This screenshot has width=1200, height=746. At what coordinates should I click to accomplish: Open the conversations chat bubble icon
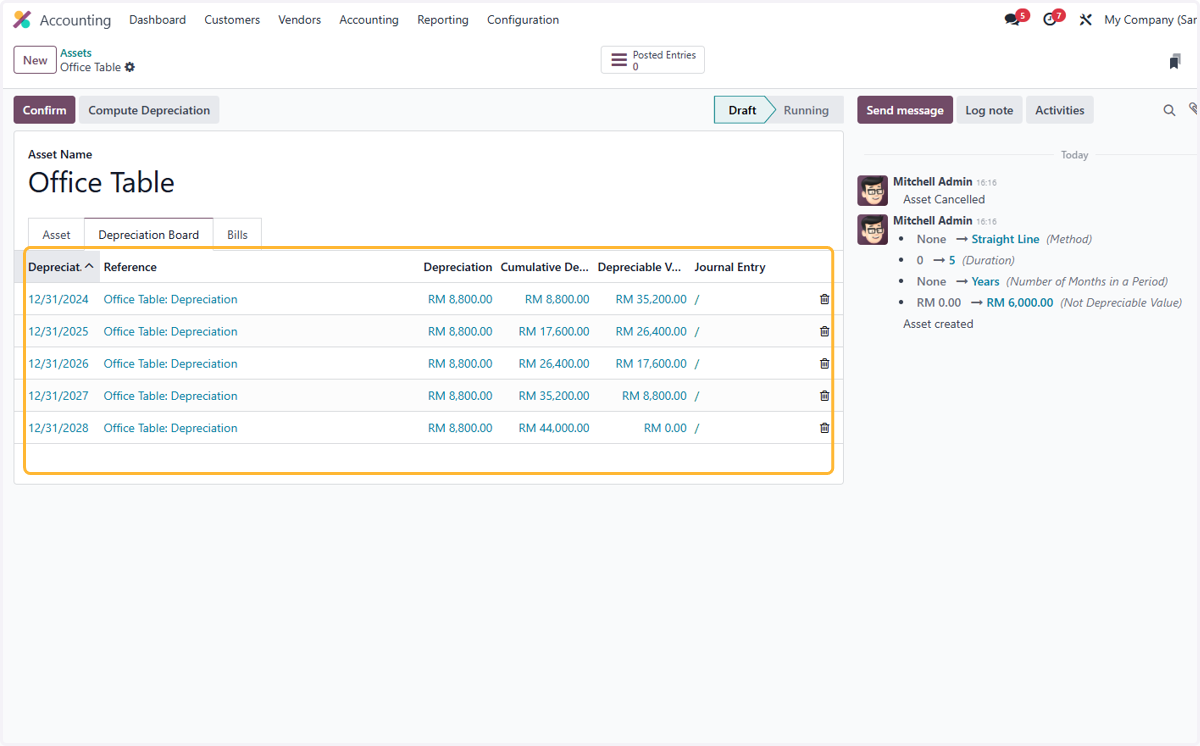pyautogui.click(x=1012, y=20)
